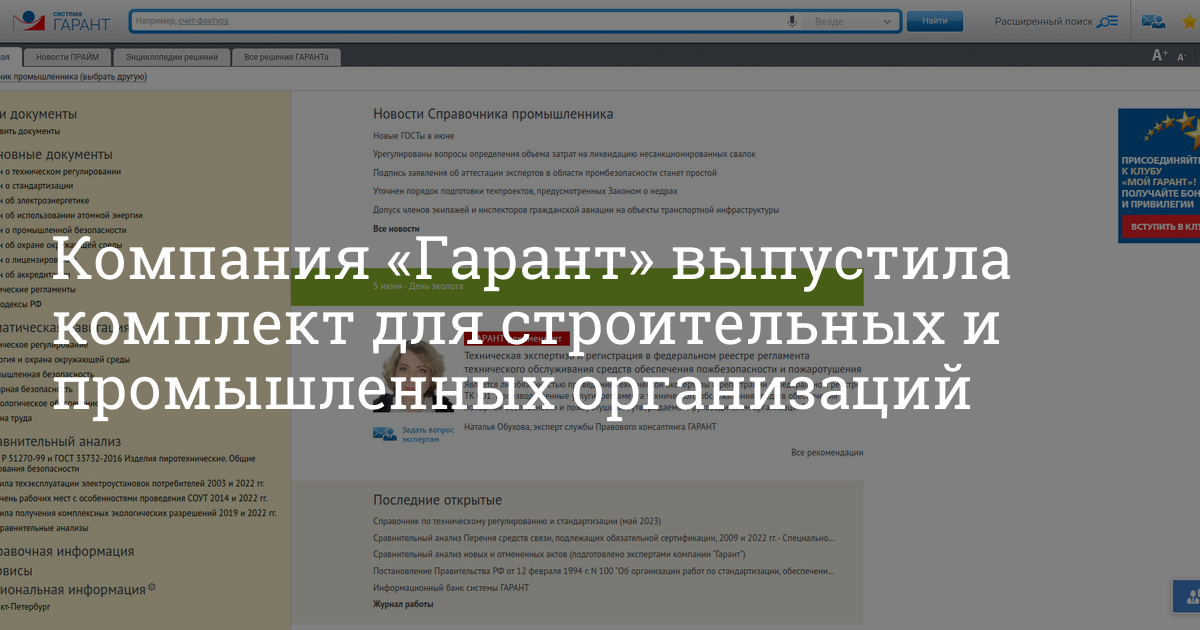Screen dimensions: 1200x630
Task: Open 'Справочная информация' section heading
Action: coord(67,551)
